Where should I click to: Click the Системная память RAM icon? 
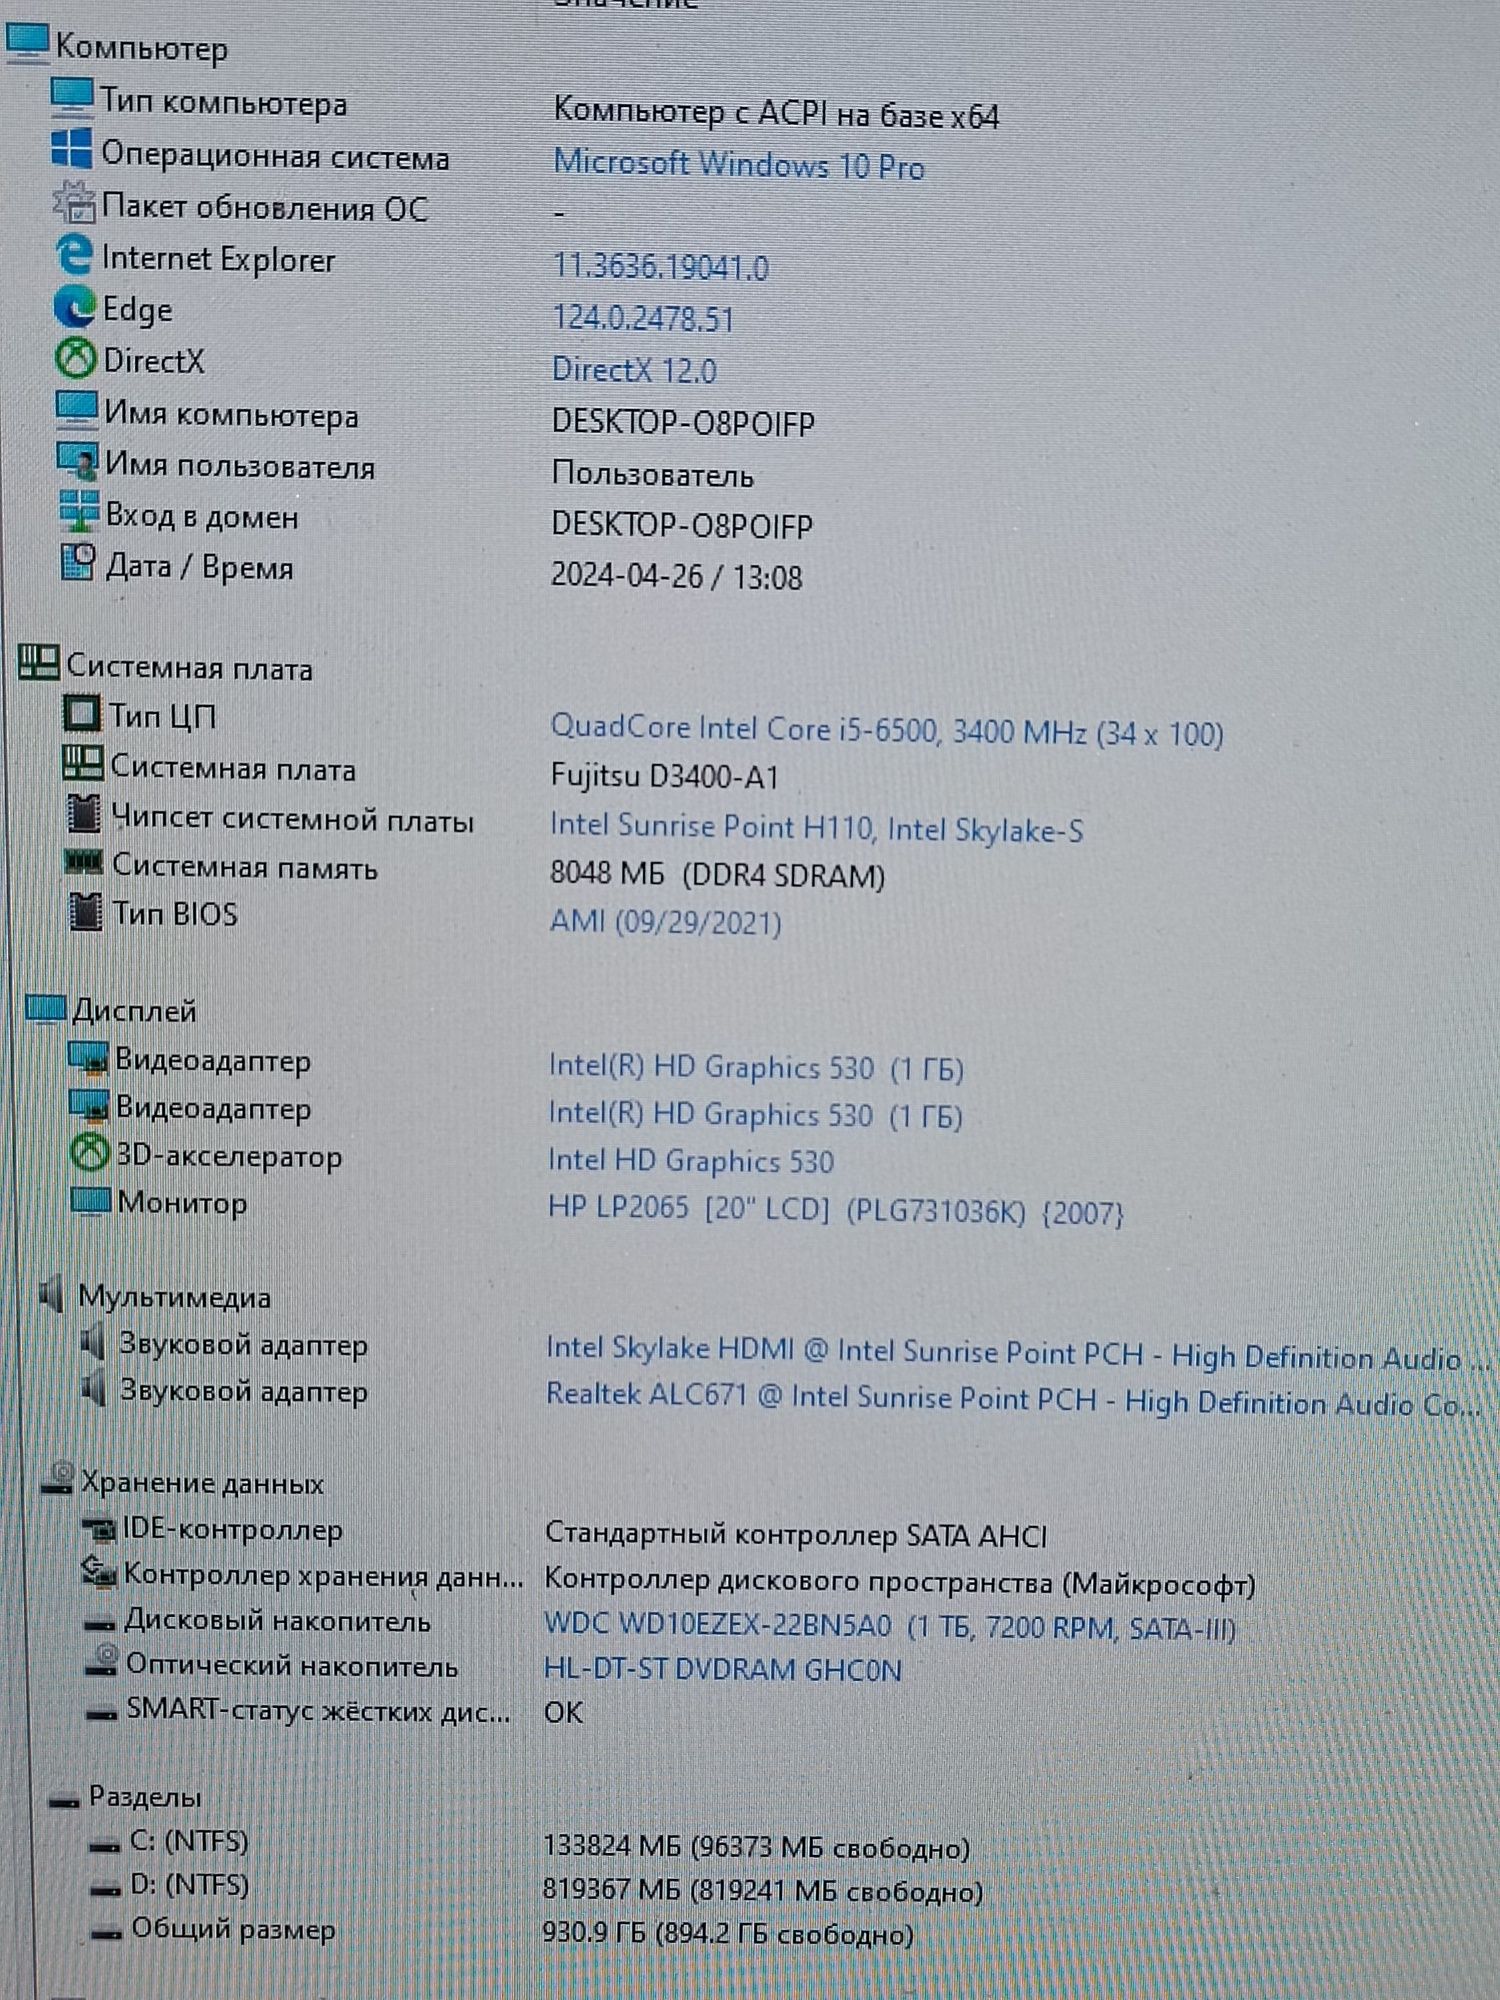pyautogui.click(x=84, y=861)
